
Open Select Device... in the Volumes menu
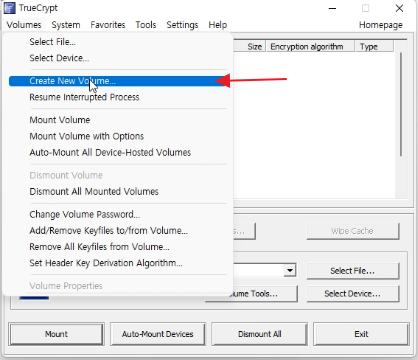coord(59,58)
